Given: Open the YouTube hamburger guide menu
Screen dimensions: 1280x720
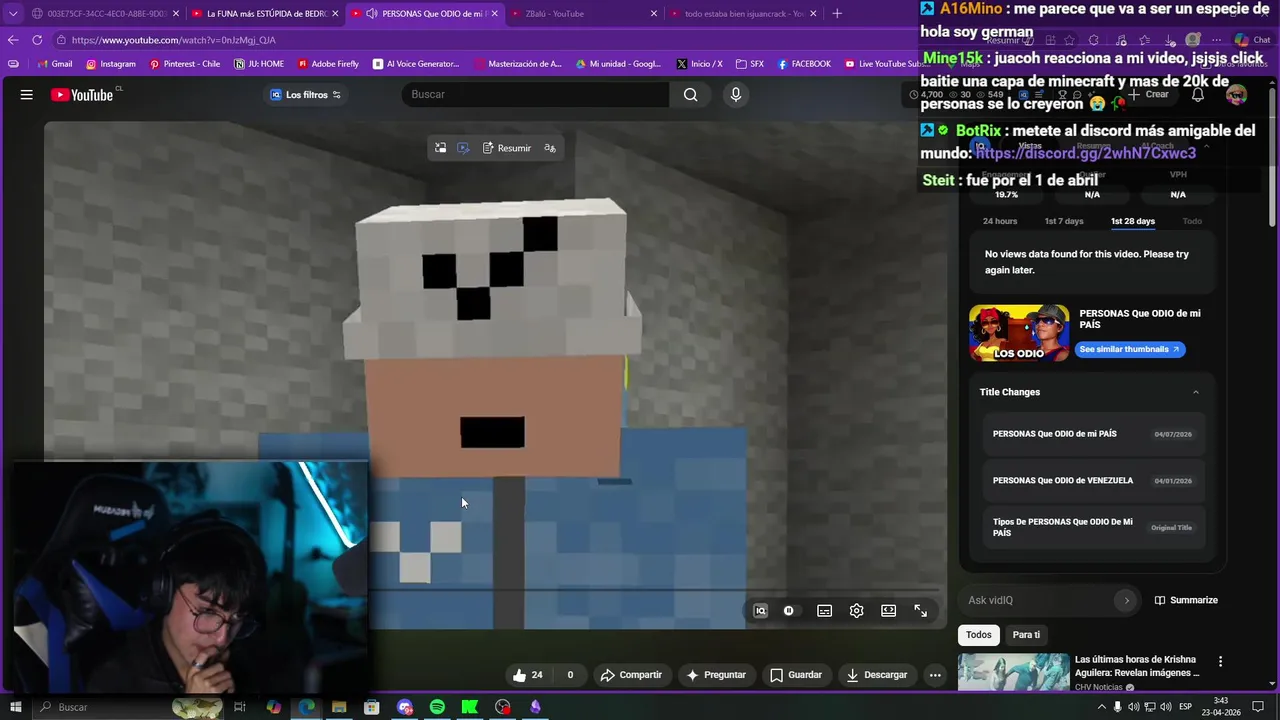Looking at the screenshot, I should 27,94.
